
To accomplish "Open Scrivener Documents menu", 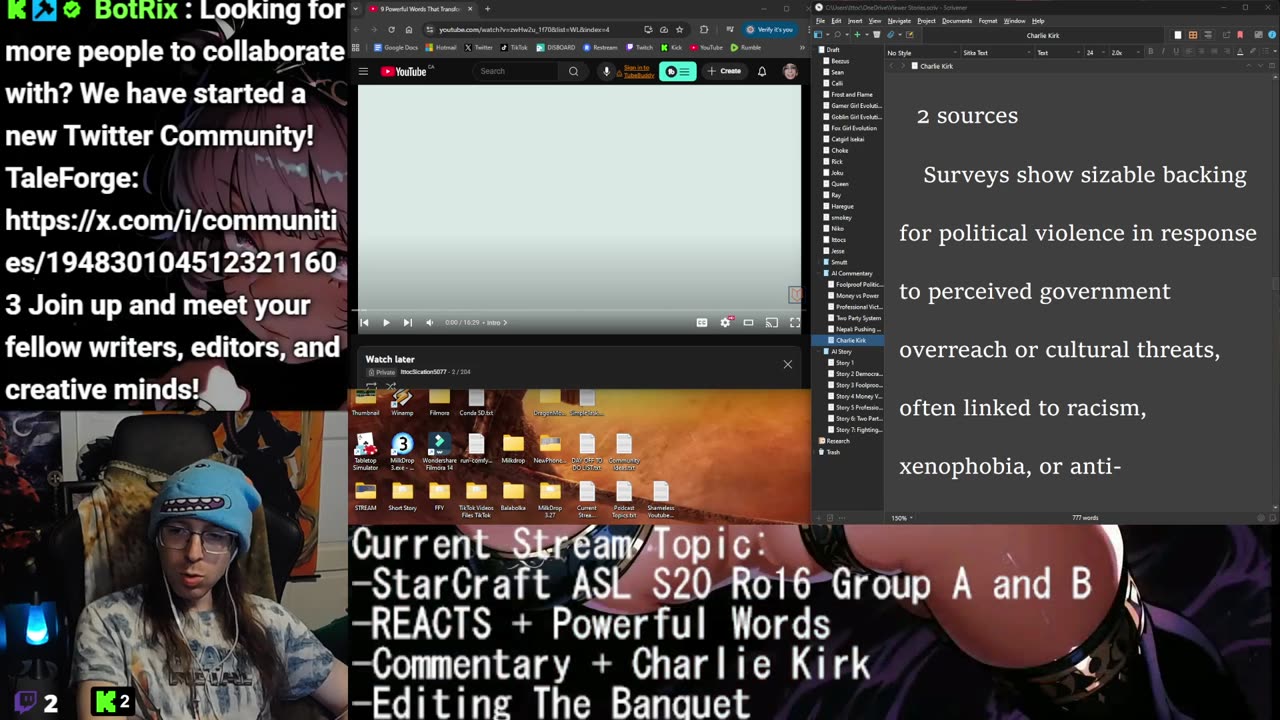I will [957, 21].
